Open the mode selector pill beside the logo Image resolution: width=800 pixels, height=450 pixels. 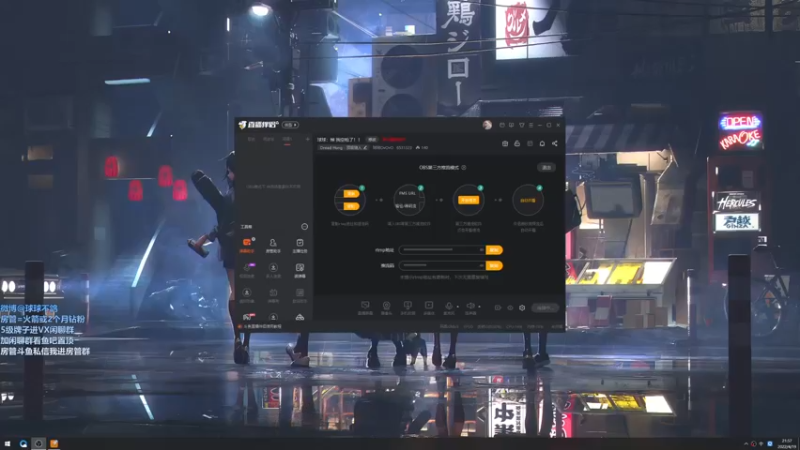click(x=290, y=125)
